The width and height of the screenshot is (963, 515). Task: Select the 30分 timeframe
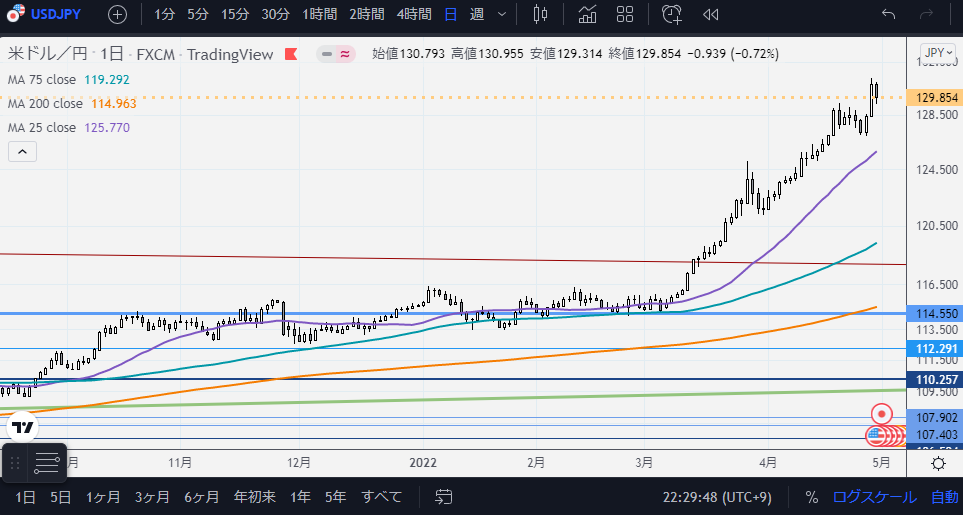tap(275, 15)
